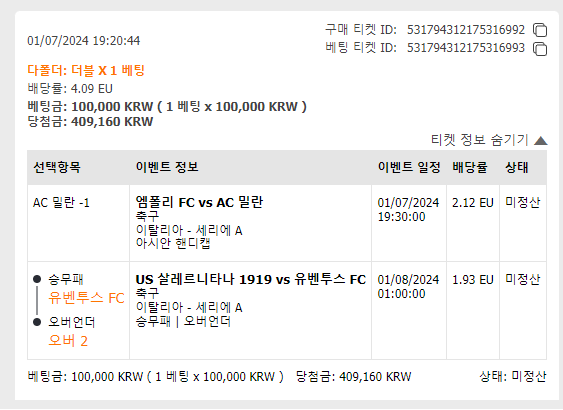Click the 티켓 정보 숨기기 link
The height and width of the screenshot is (410, 563).
[x=479, y=140]
